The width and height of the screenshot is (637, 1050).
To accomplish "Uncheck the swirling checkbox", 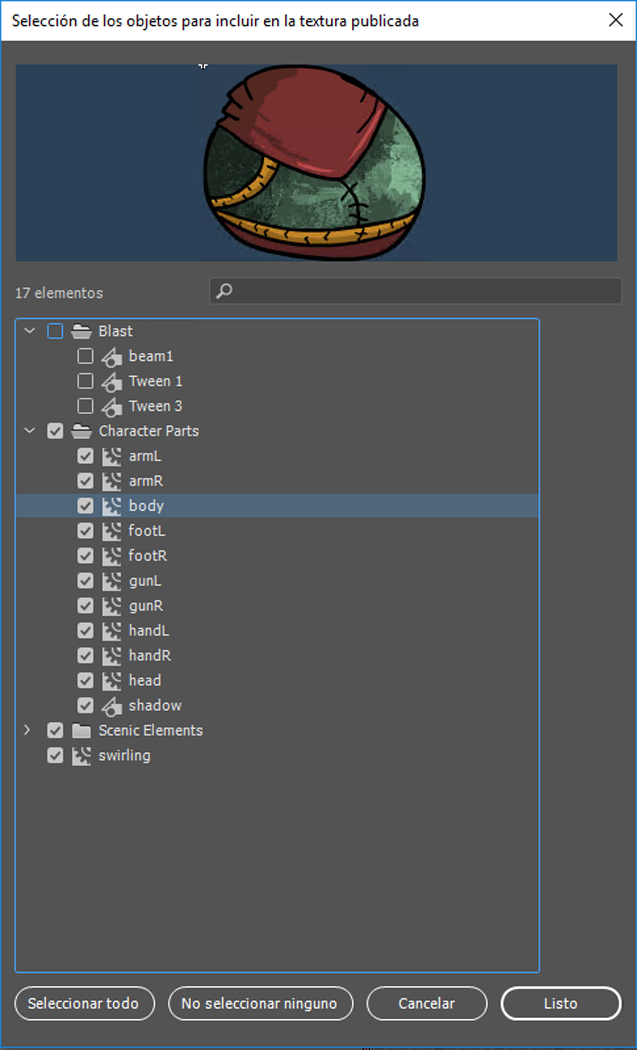I will pyautogui.click(x=56, y=756).
